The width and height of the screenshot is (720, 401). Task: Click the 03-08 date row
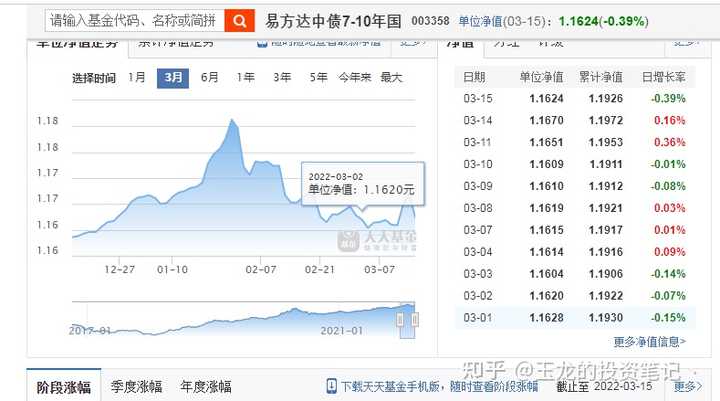pos(574,208)
